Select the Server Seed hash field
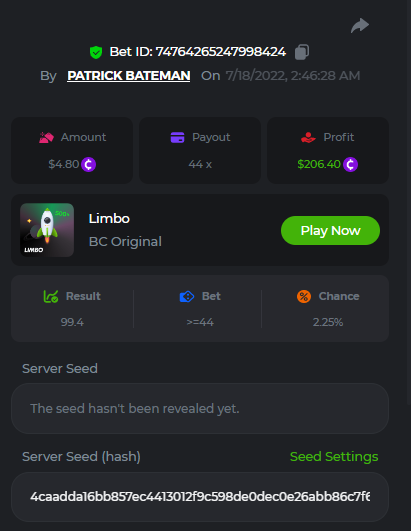This screenshot has width=411, height=531. (x=200, y=497)
